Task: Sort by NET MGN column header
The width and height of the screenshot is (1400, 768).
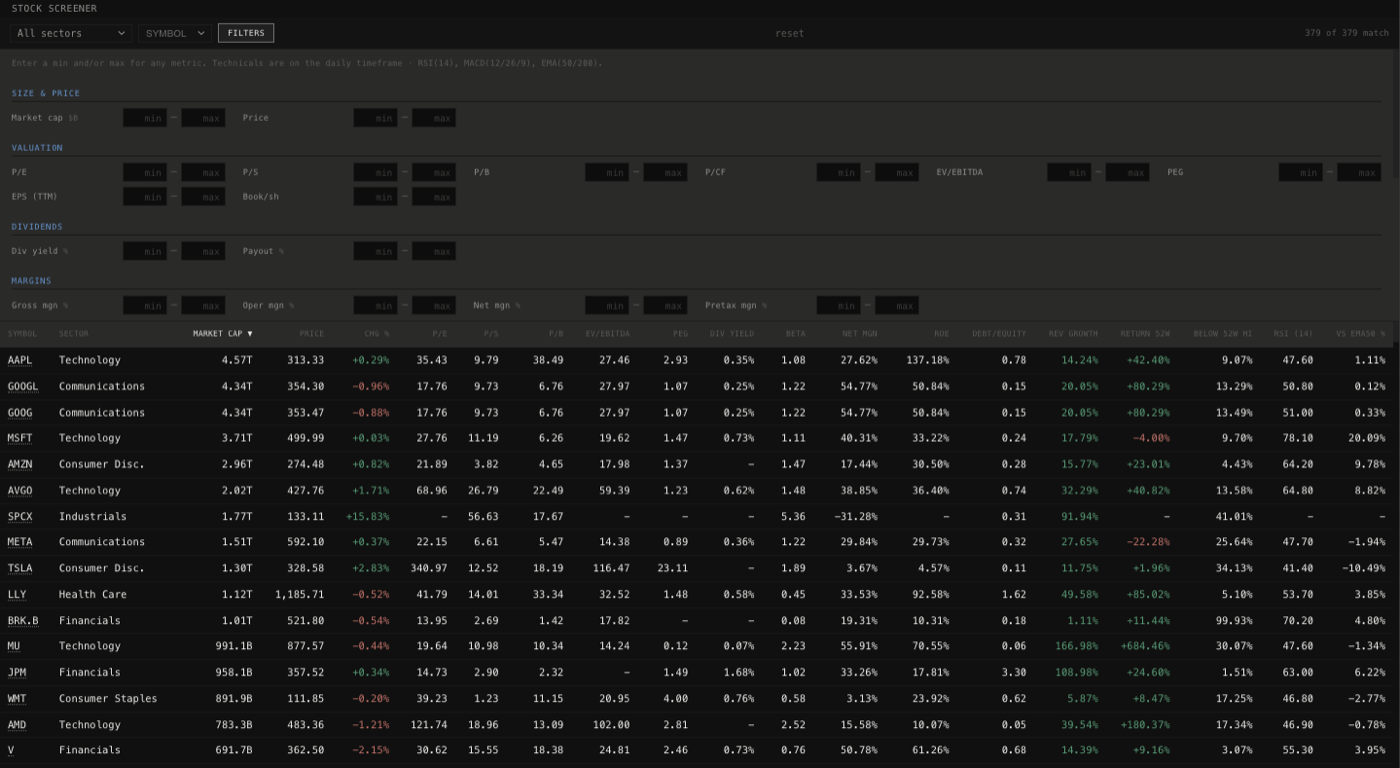Action: click(x=860, y=334)
